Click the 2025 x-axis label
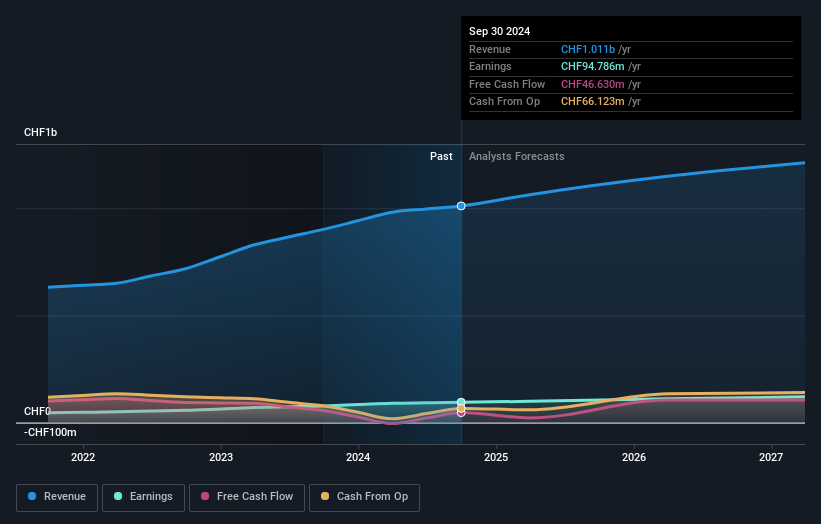The image size is (821, 524). tap(496, 458)
